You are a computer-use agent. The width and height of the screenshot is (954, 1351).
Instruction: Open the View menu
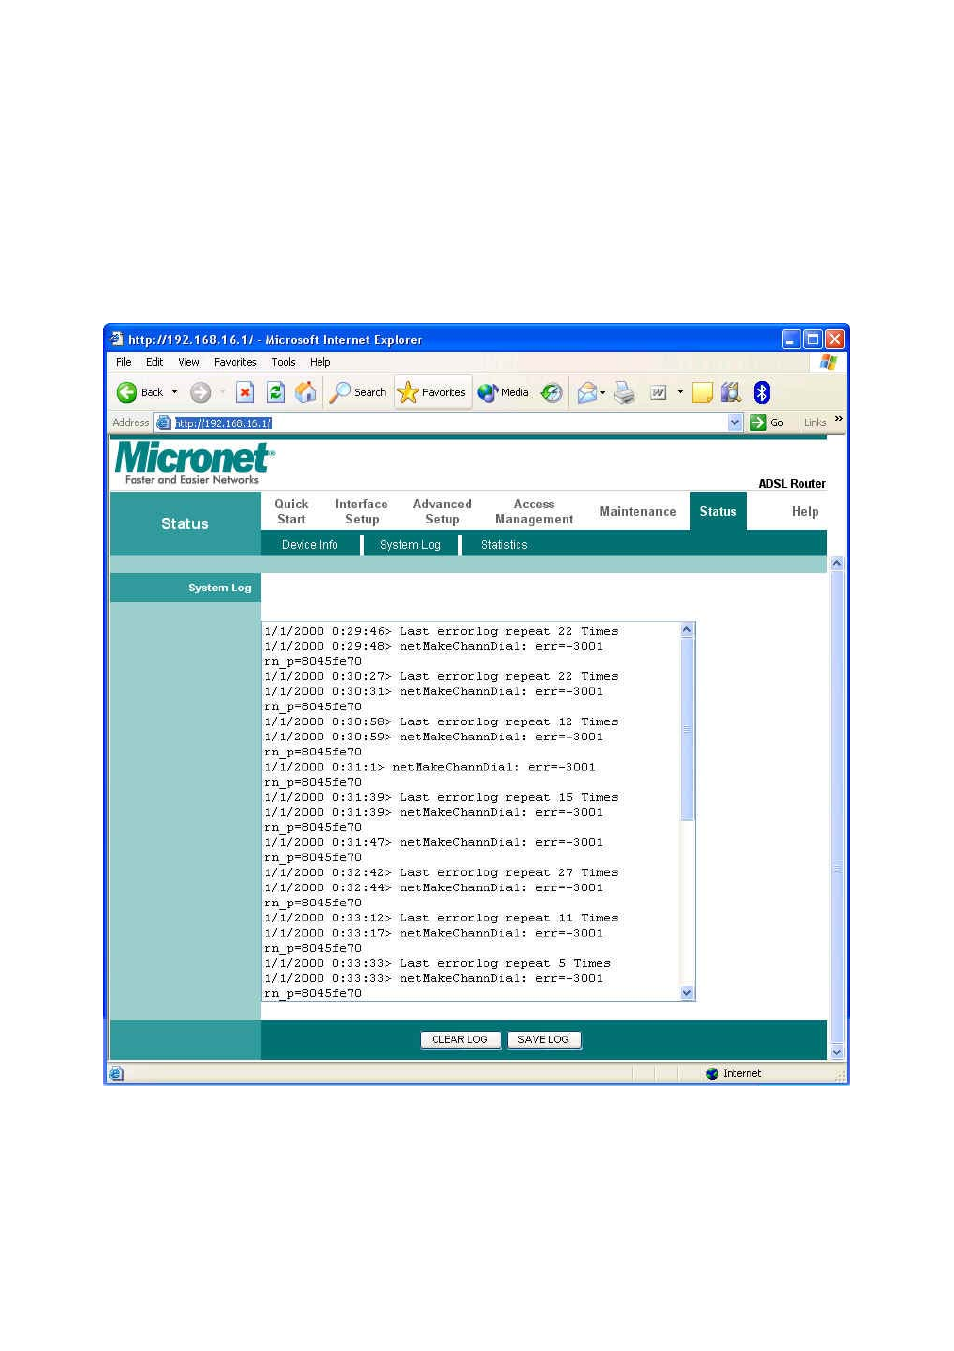(189, 362)
